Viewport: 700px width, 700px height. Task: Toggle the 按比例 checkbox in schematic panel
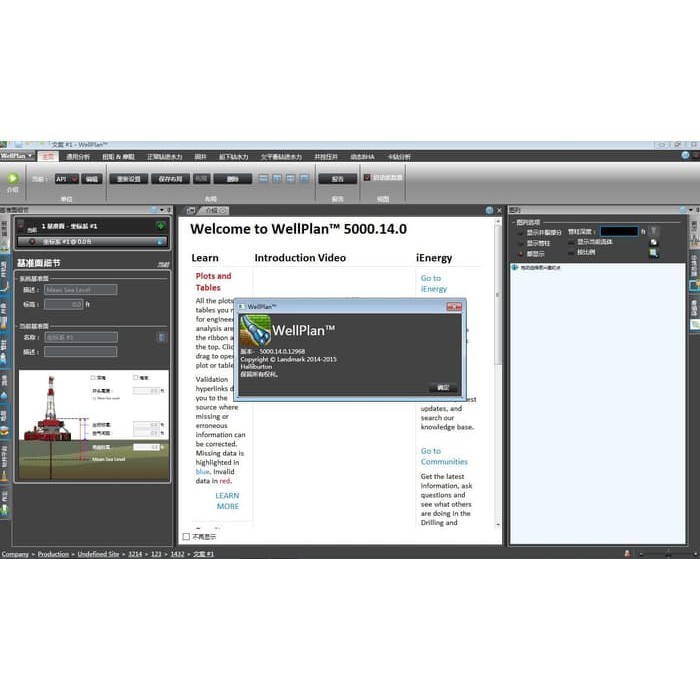coord(571,253)
